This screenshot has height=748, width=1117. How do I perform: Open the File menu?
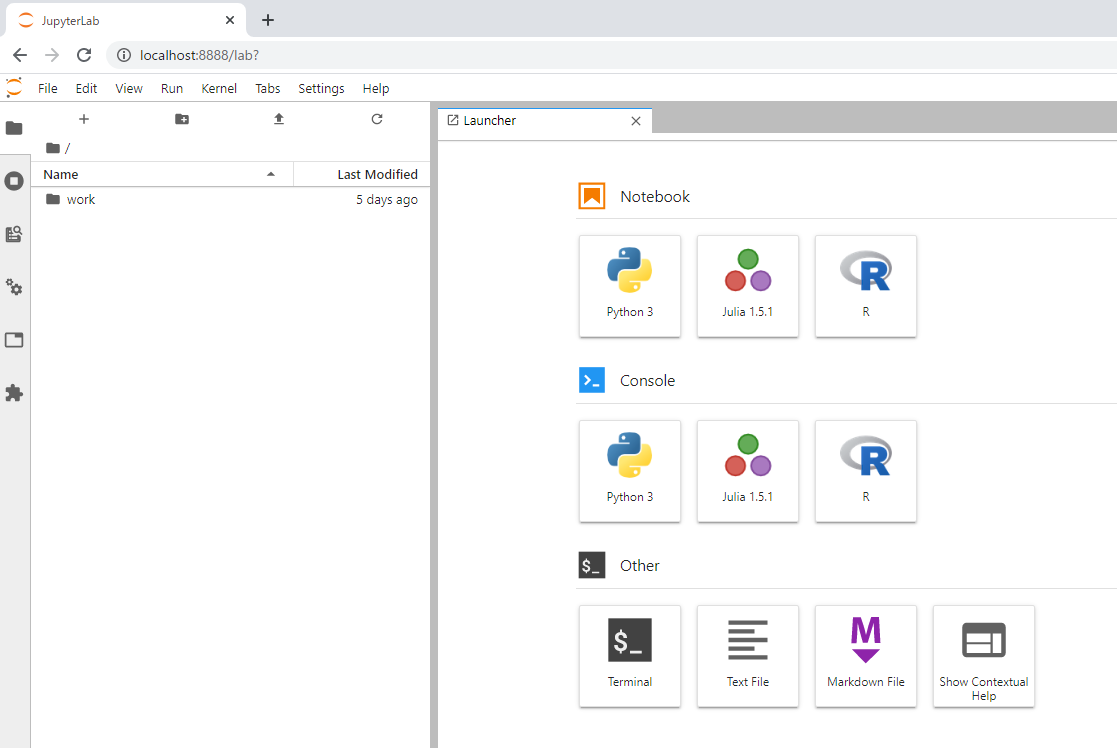click(x=48, y=88)
